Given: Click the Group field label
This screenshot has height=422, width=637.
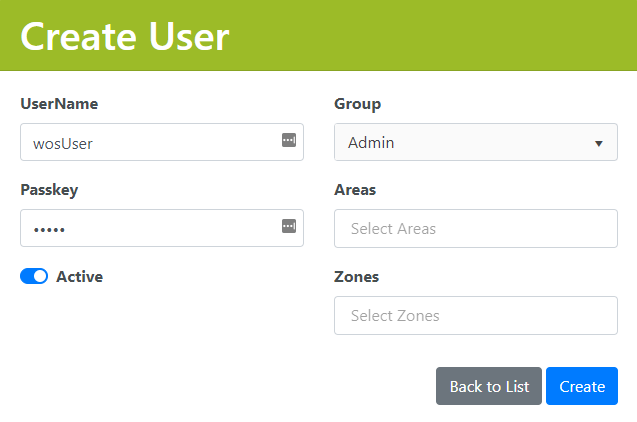Looking at the screenshot, I should (x=357, y=104).
